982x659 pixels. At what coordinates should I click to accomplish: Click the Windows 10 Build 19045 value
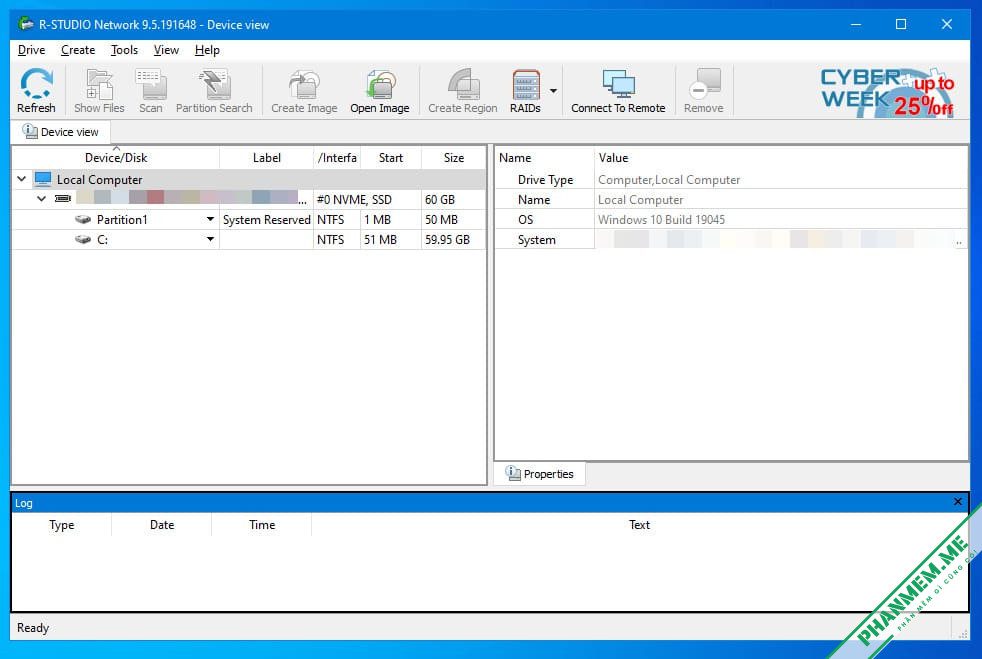[661, 219]
